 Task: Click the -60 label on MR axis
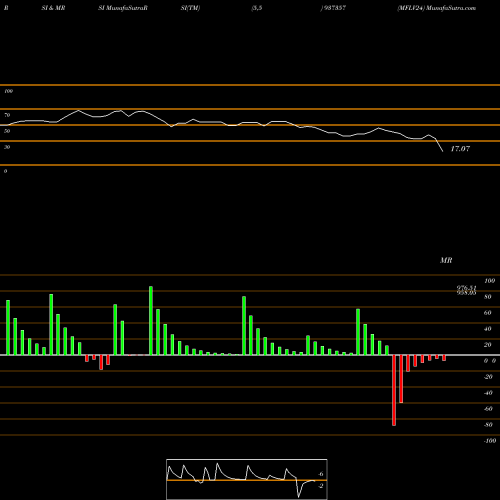tap(488, 409)
